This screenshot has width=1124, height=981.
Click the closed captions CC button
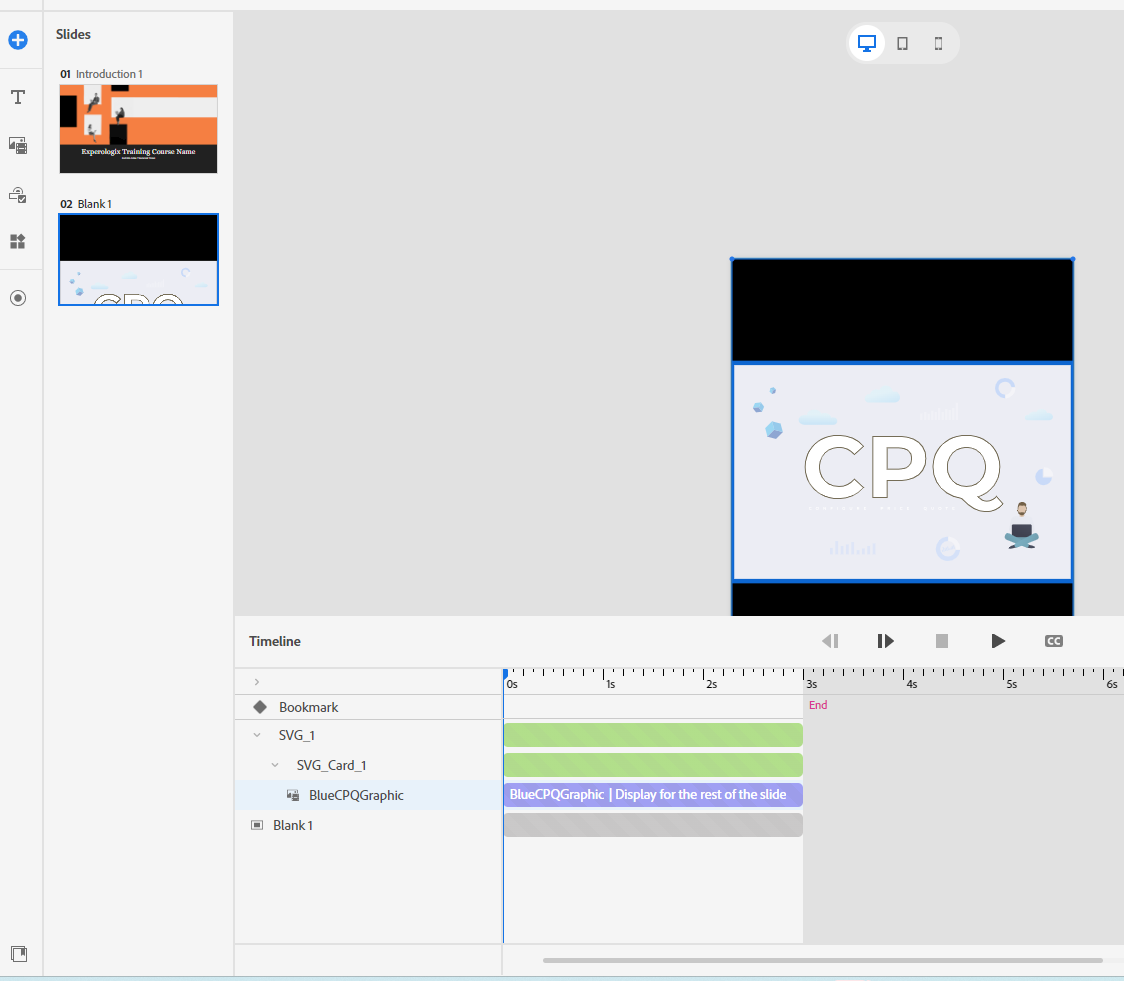pos(1053,641)
